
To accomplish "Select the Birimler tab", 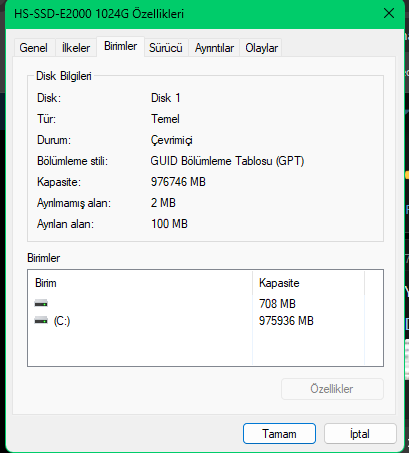I will [x=120, y=46].
